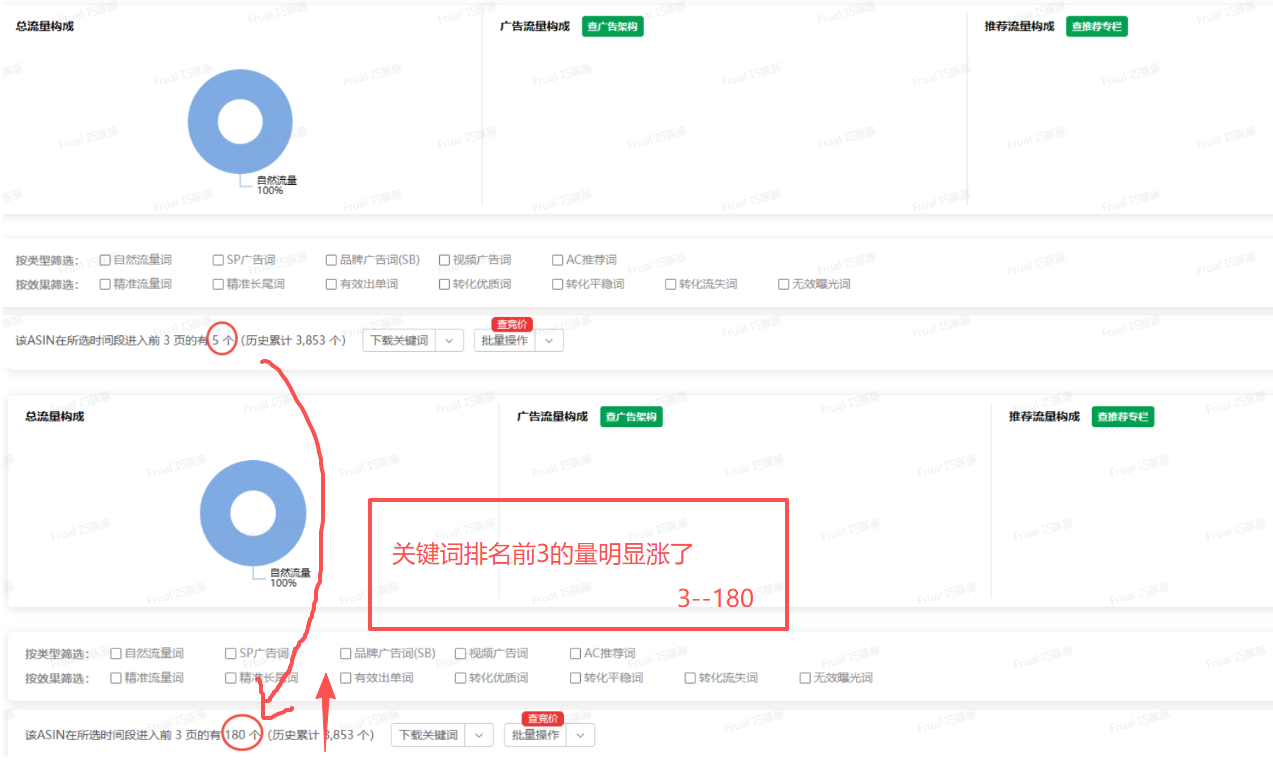Open dropdown arrow next to lower 下载关键词
1273x770 pixels.
480,735
